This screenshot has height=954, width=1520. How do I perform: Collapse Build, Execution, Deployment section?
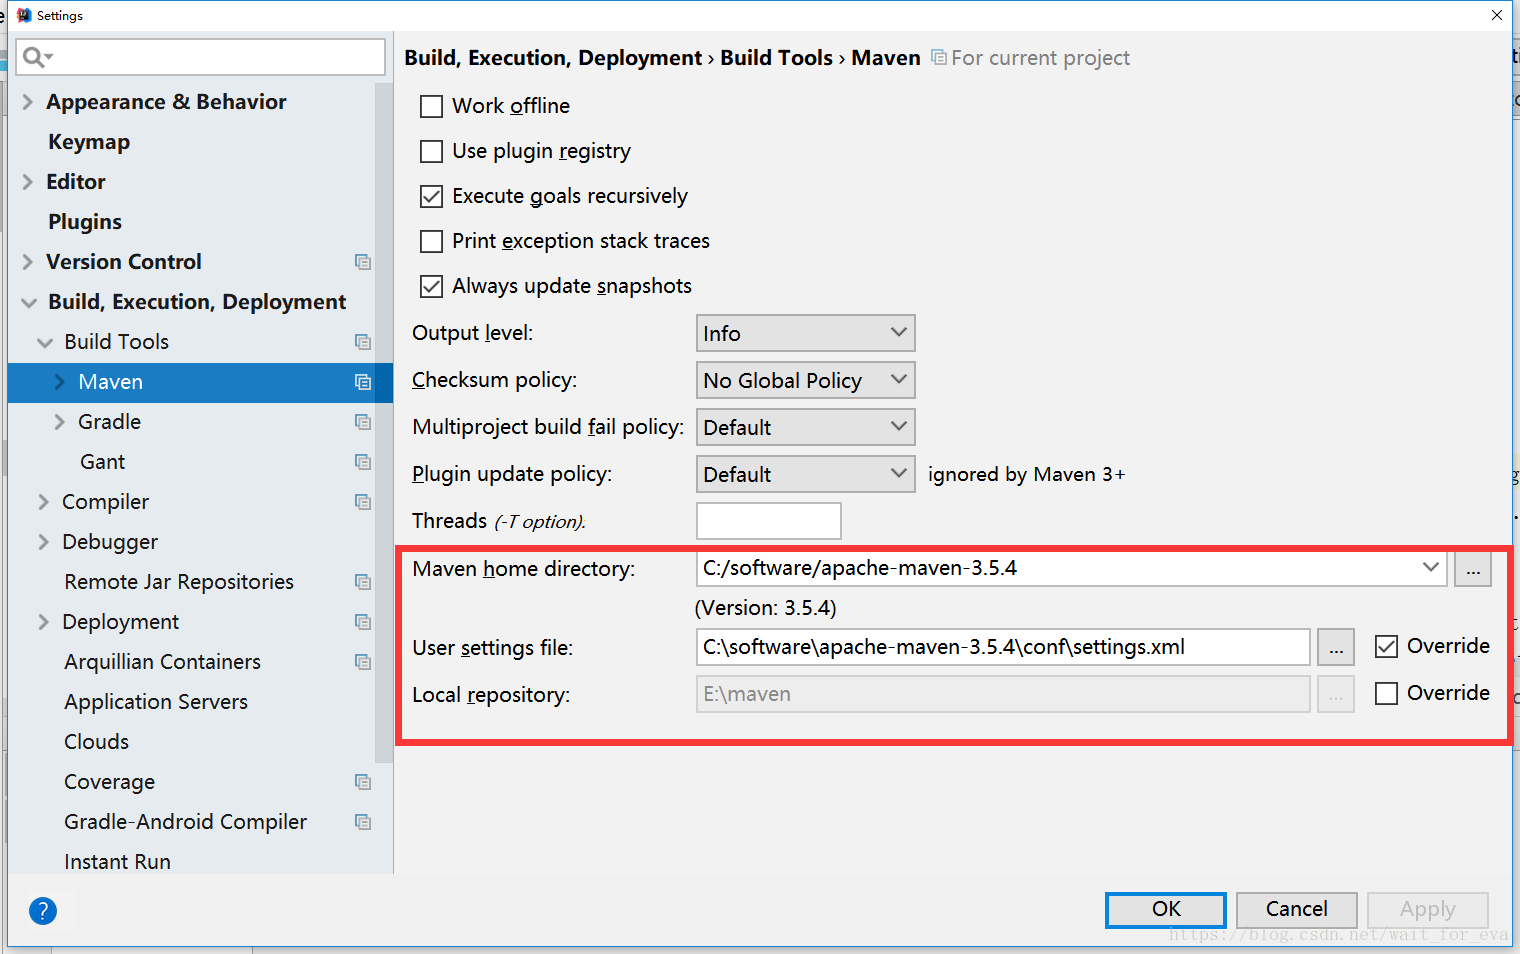(x=29, y=302)
